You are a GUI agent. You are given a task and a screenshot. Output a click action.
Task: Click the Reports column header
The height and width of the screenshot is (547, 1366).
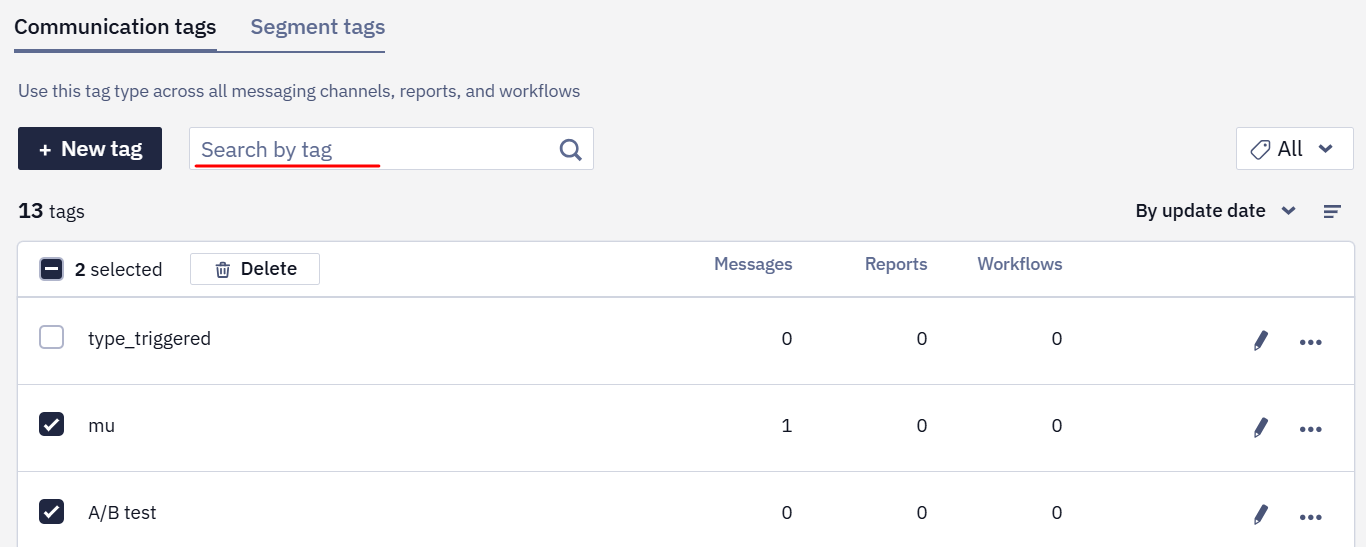click(x=896, y=264)
